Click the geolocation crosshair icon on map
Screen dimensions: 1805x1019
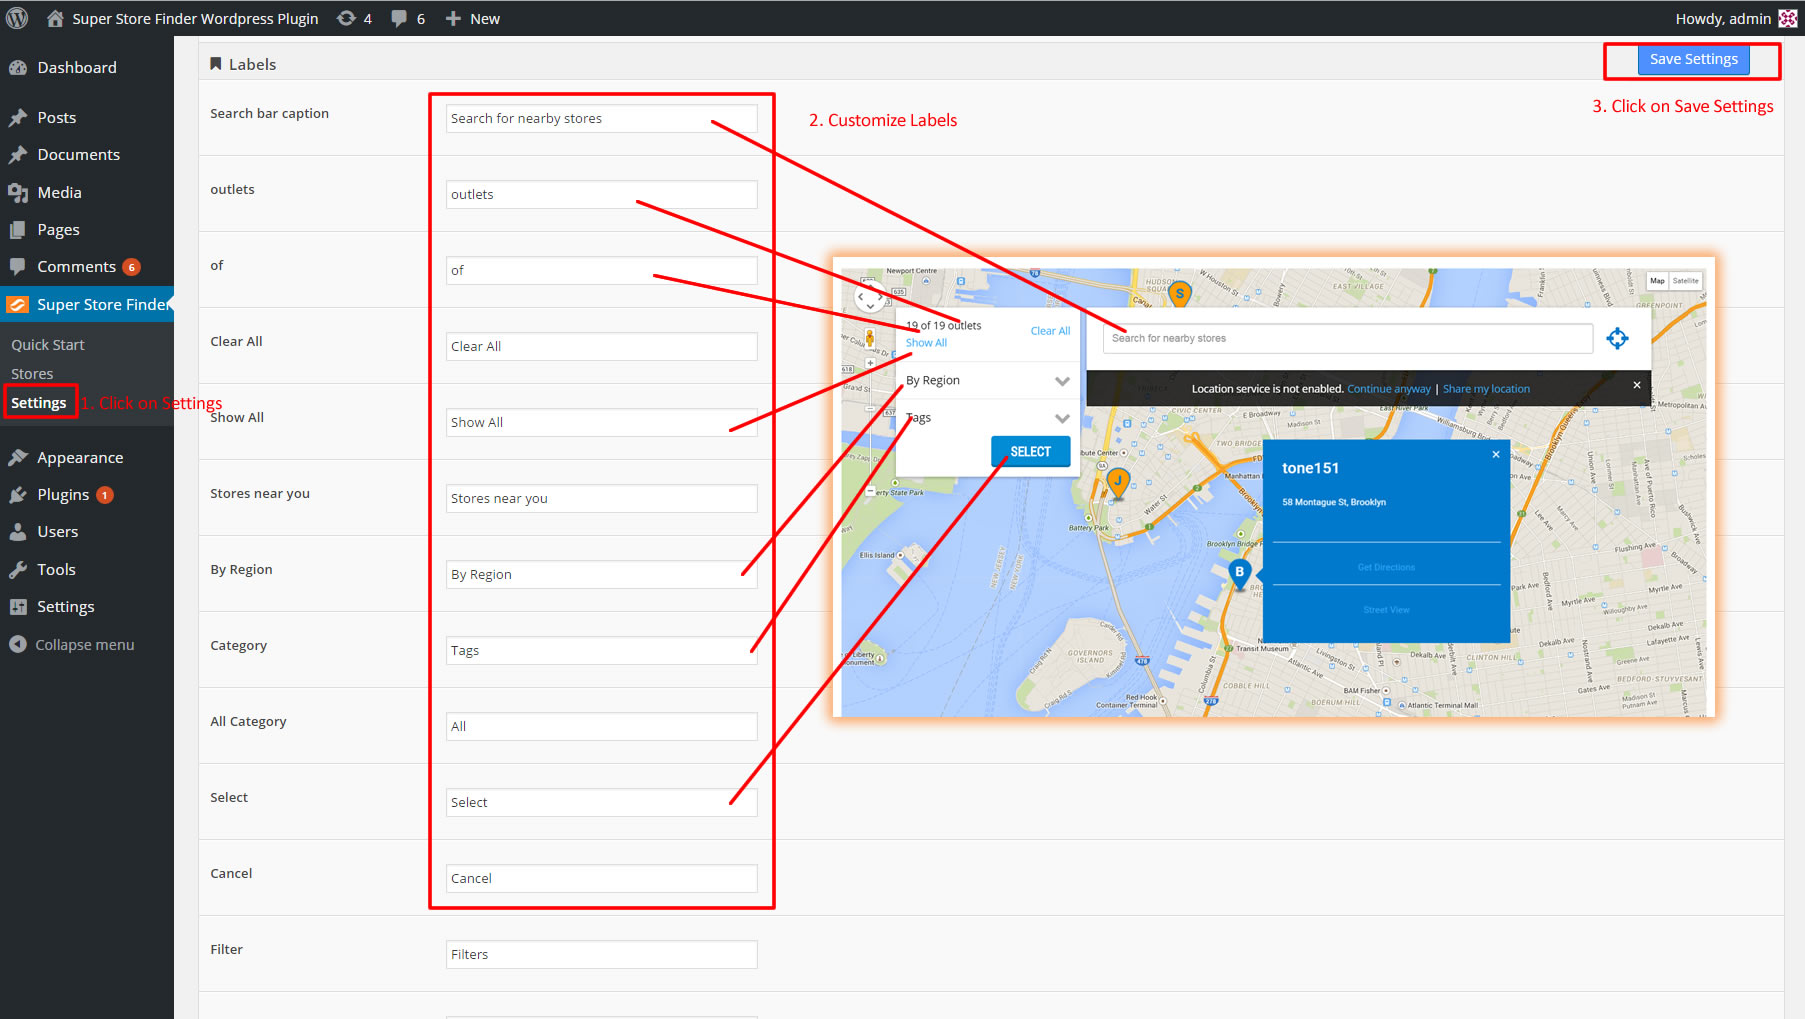pyautogui.click(x=1617, y=338)
